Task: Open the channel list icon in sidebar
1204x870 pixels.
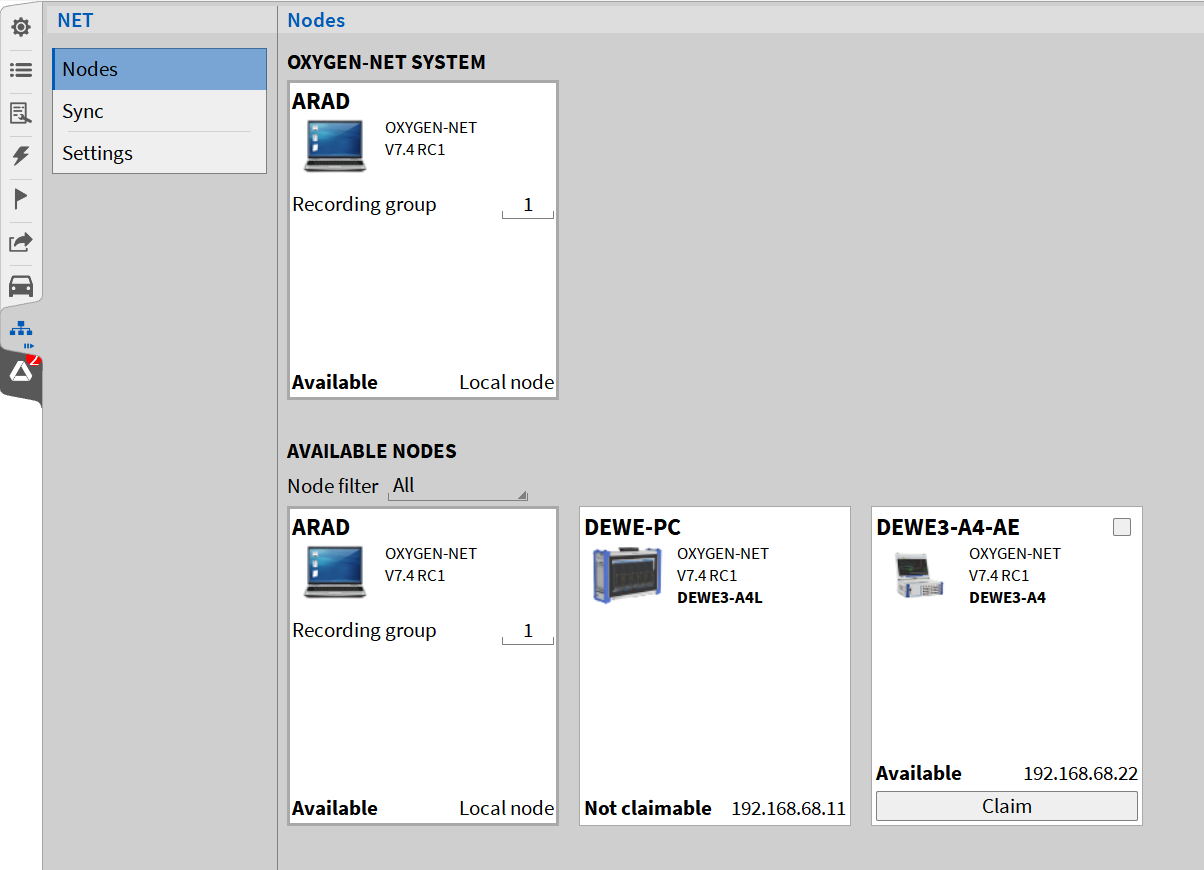Action: pyautogui.click(x=21, y=70)
